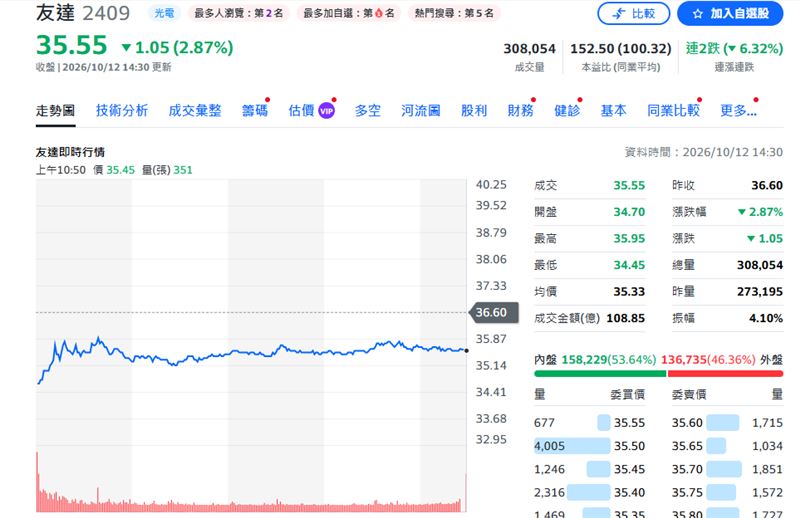Click 內盤 volume 158,229(53.64%)
This screenshot has width=800, height=518.
click(x=609, y=360)
